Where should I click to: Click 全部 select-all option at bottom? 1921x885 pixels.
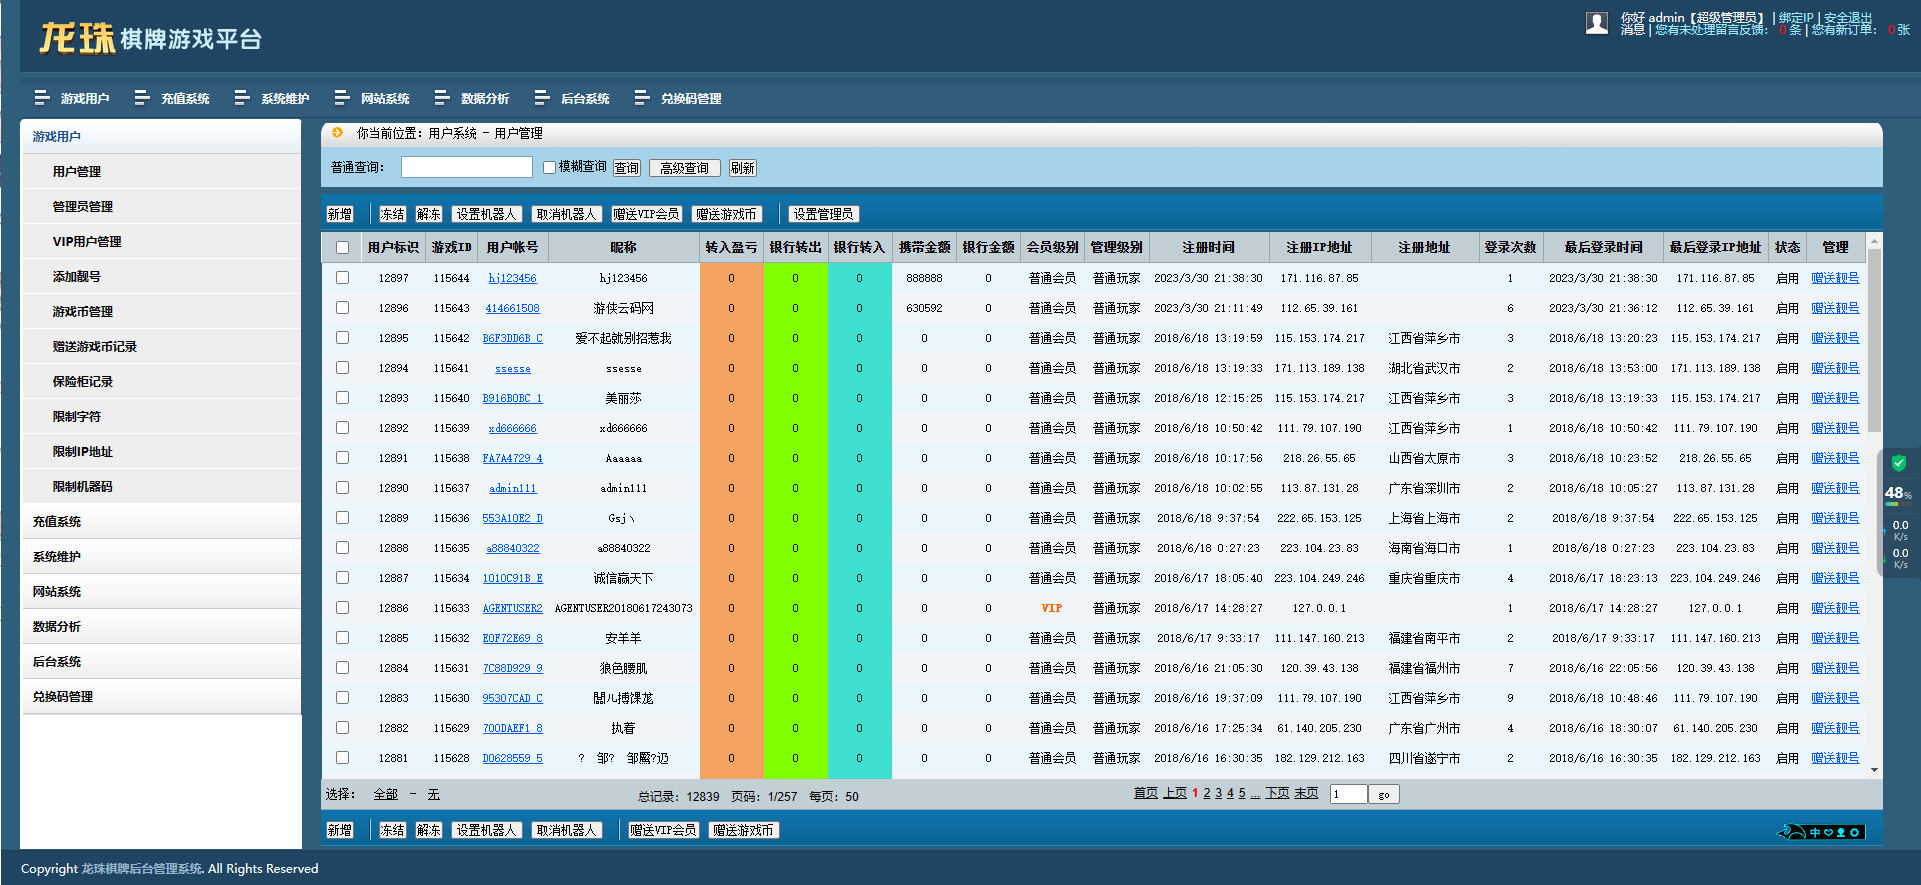pyautogui.click(x=385, y=794)
